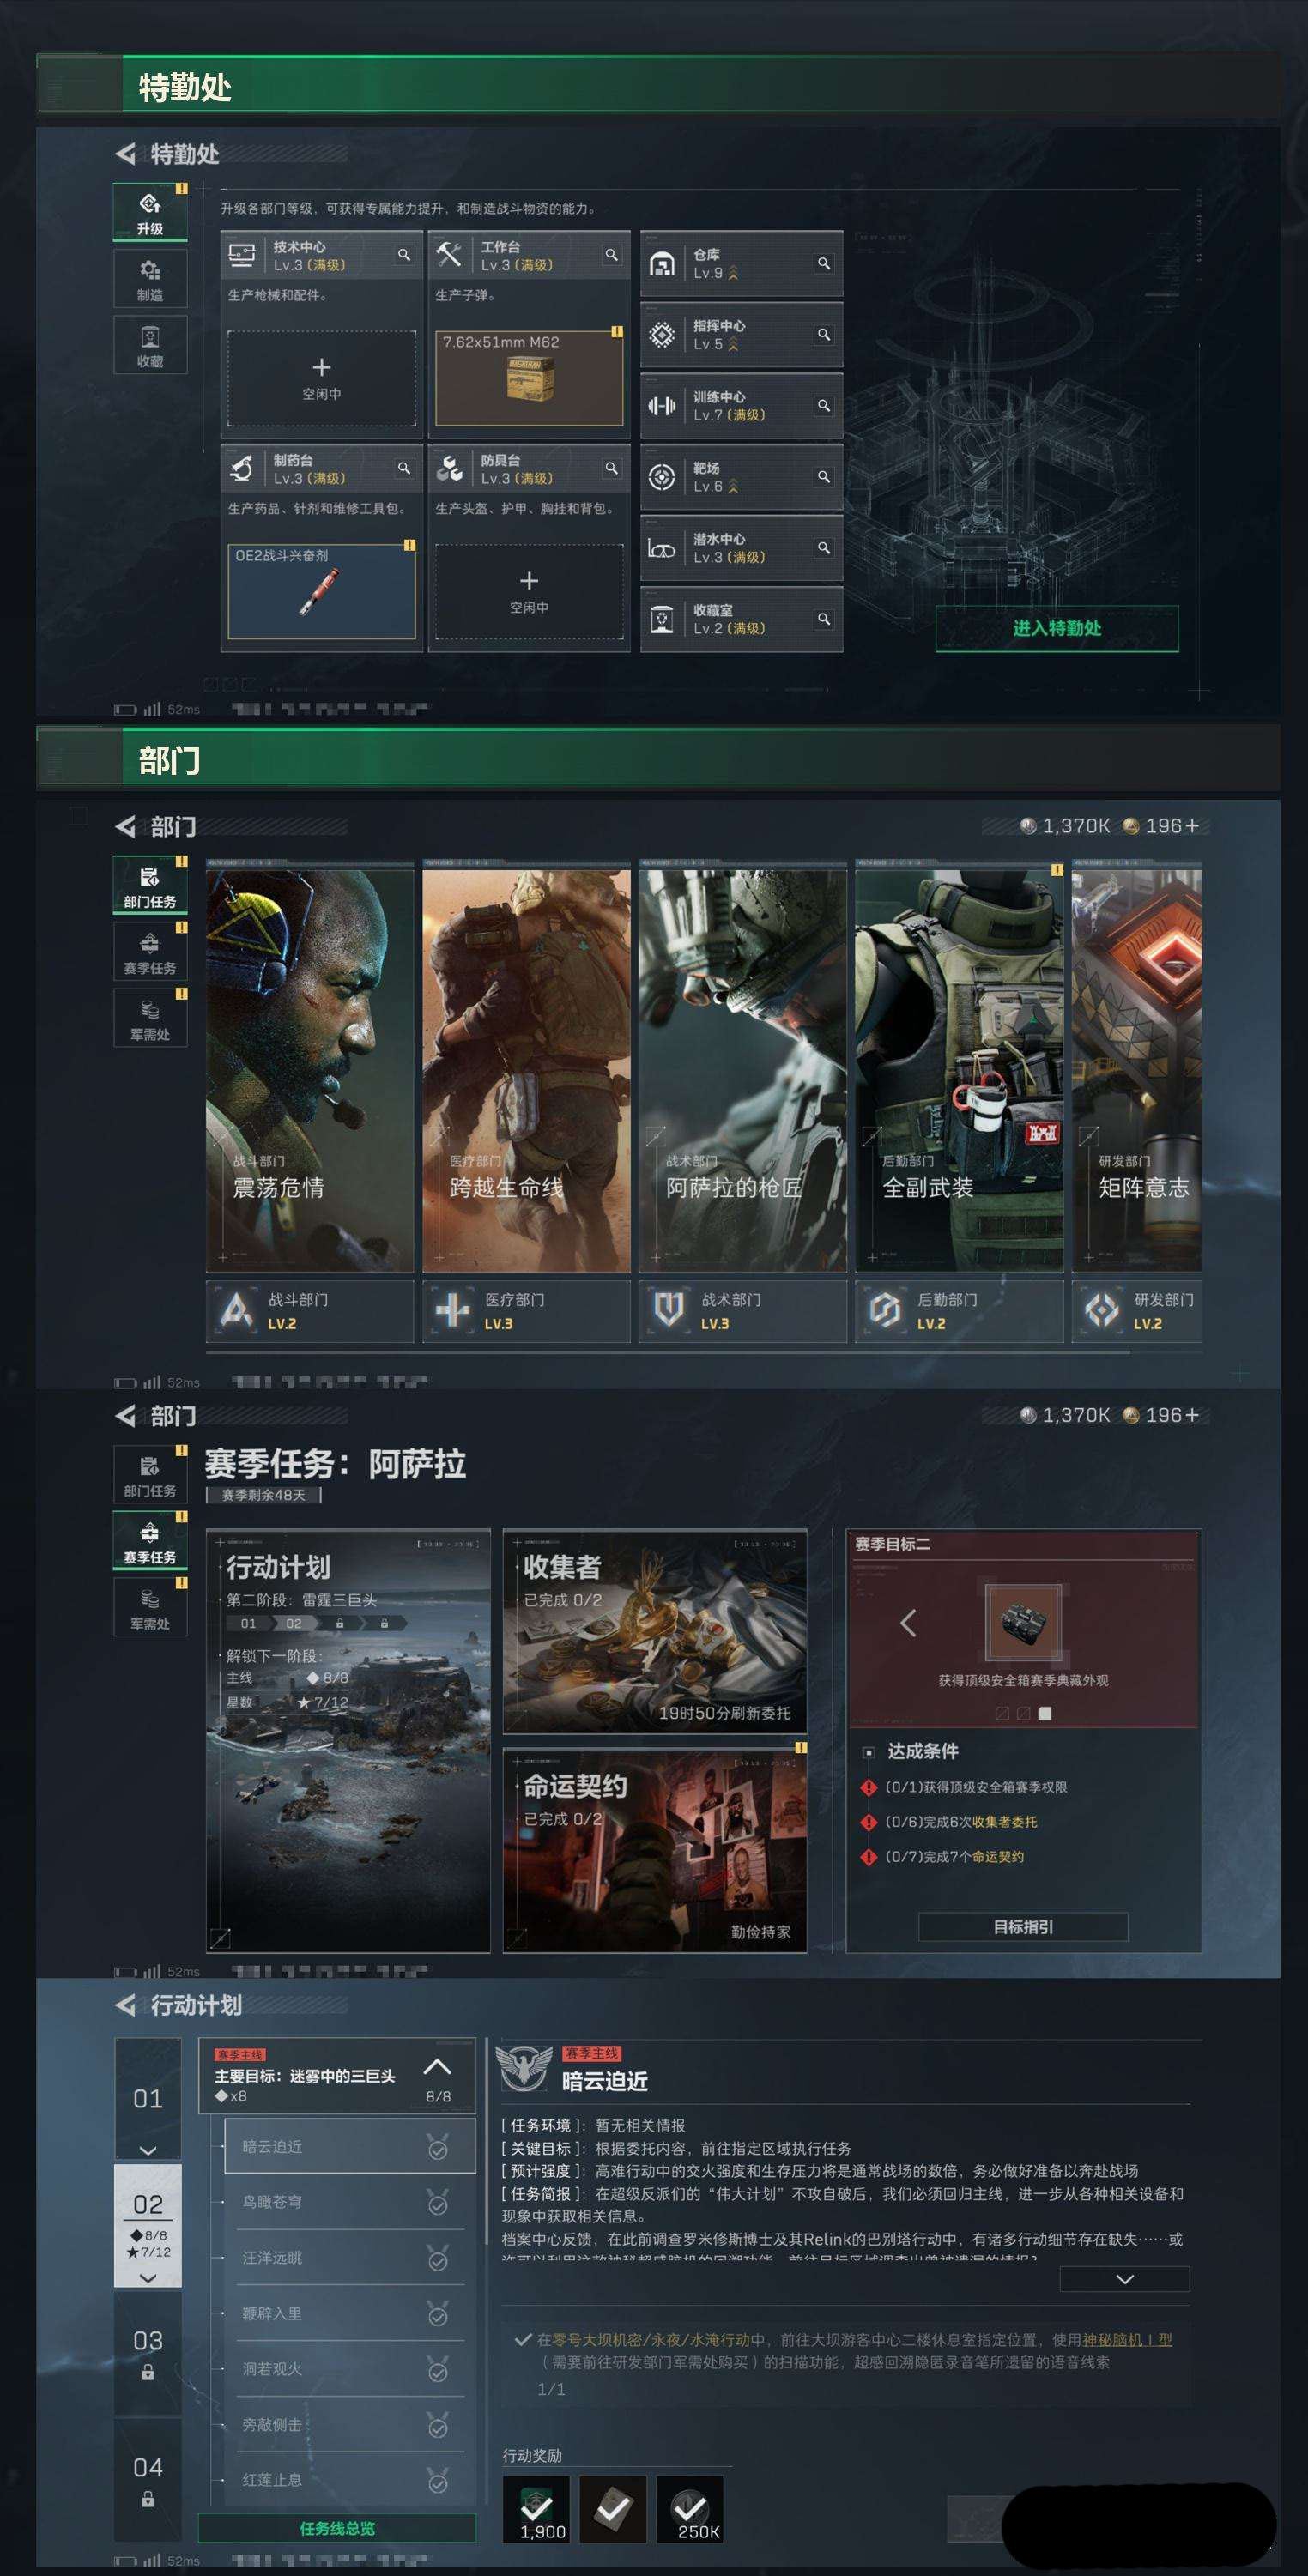Open the 收集者 commissions card
1308x2576 pixels.
click(x=655, y=1631)
